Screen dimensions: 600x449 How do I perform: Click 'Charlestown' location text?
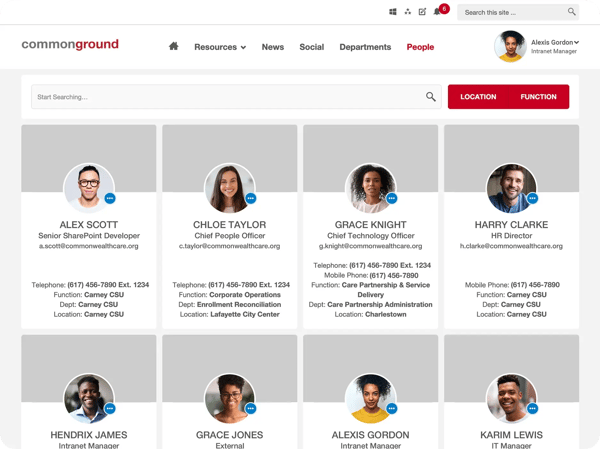pos(386,315)
